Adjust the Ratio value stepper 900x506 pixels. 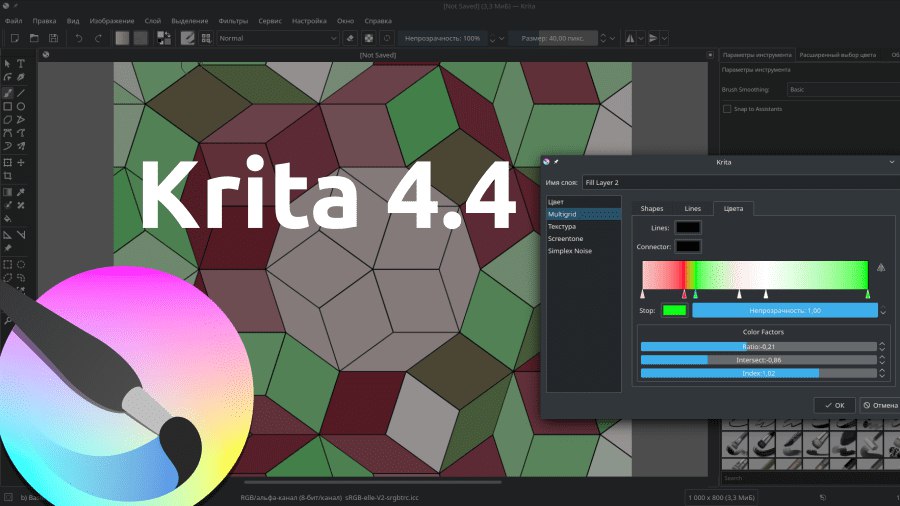tap(882, 347)
